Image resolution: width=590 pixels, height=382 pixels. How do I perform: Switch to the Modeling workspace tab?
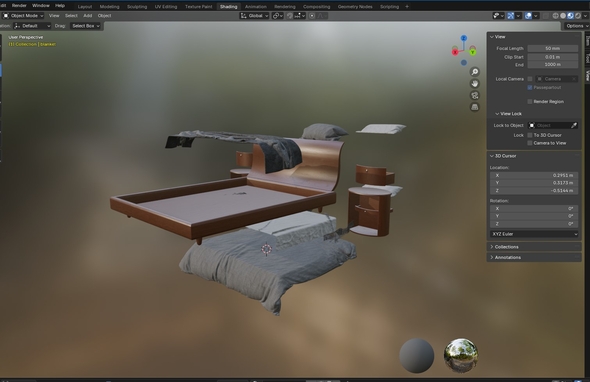[109, 7]
